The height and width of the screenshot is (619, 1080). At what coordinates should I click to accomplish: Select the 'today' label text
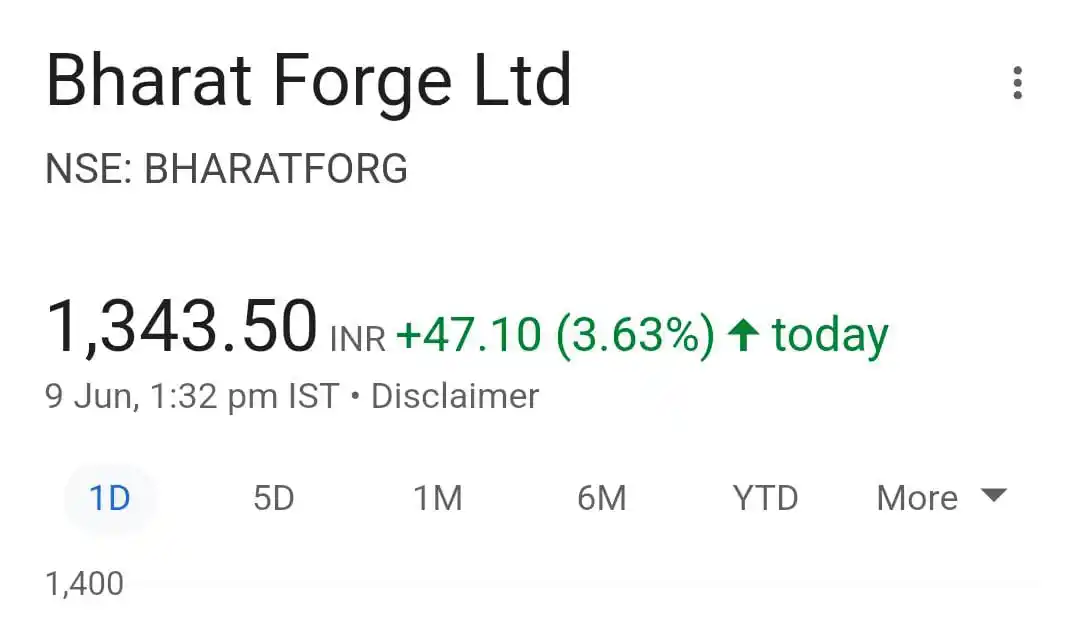pyautogui.click(x=829, y=333)
